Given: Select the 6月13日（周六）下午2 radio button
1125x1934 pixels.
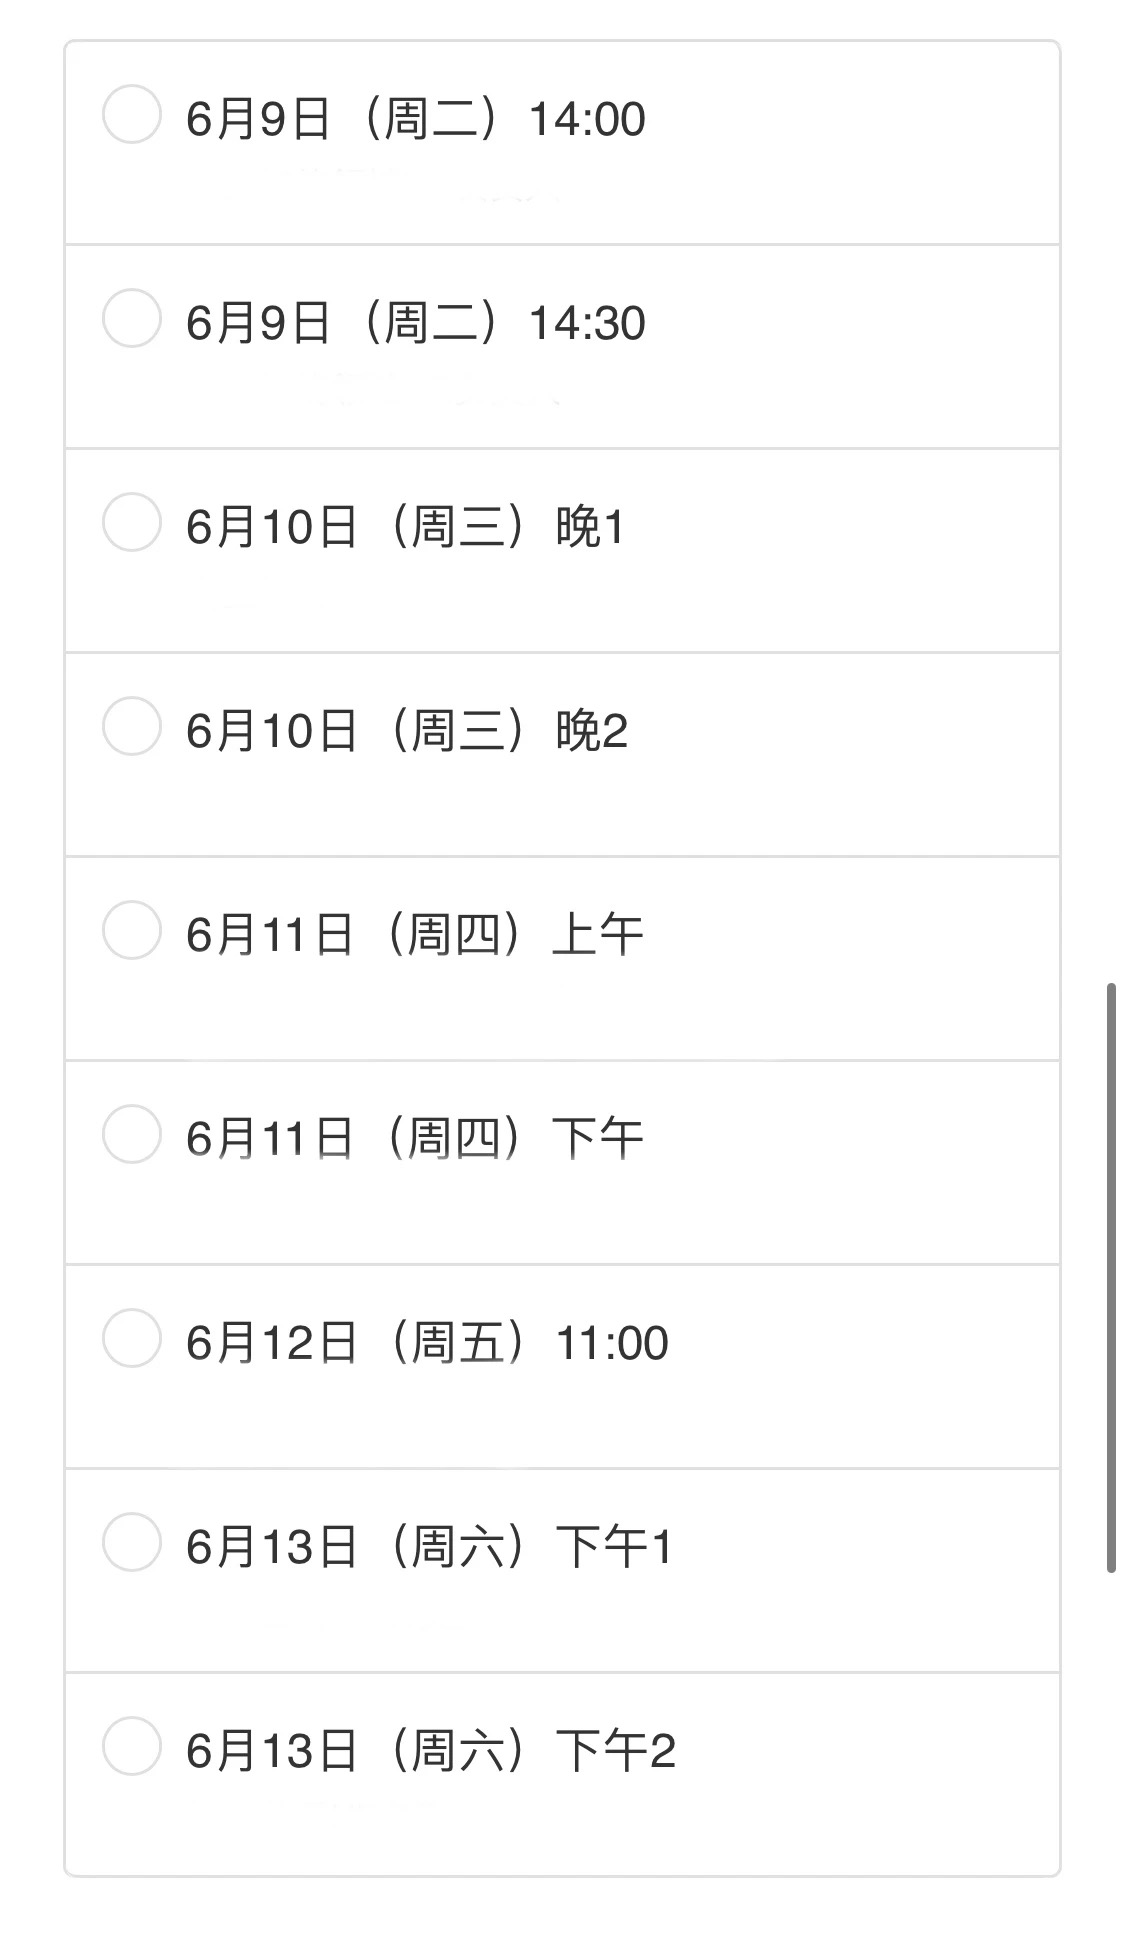Looking at the screenshot, I should 132,1747.
